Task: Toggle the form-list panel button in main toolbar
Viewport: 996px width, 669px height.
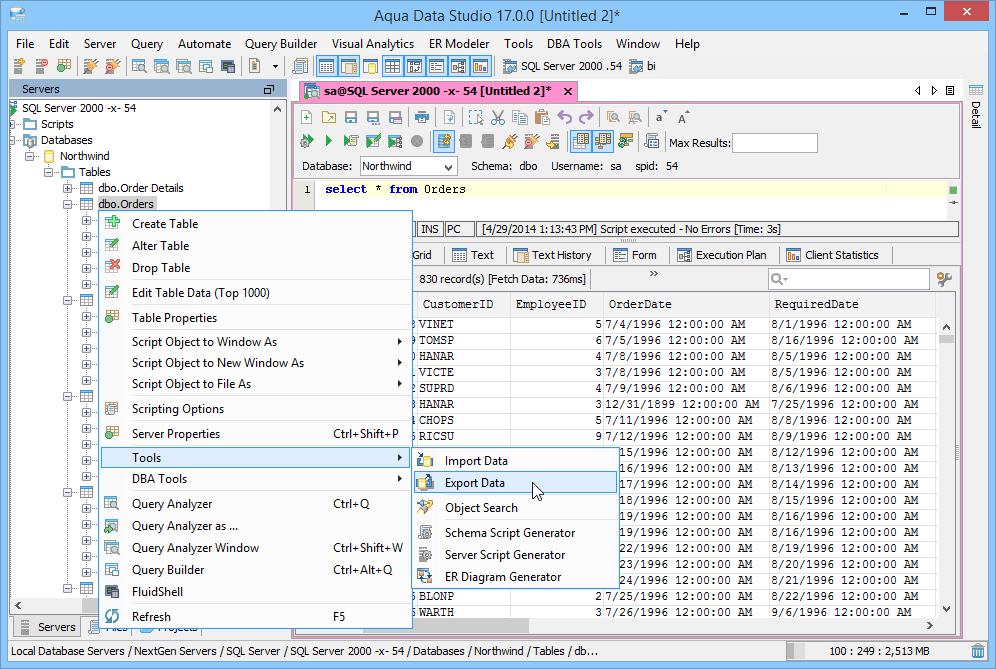Action: (x=436, y=65)
